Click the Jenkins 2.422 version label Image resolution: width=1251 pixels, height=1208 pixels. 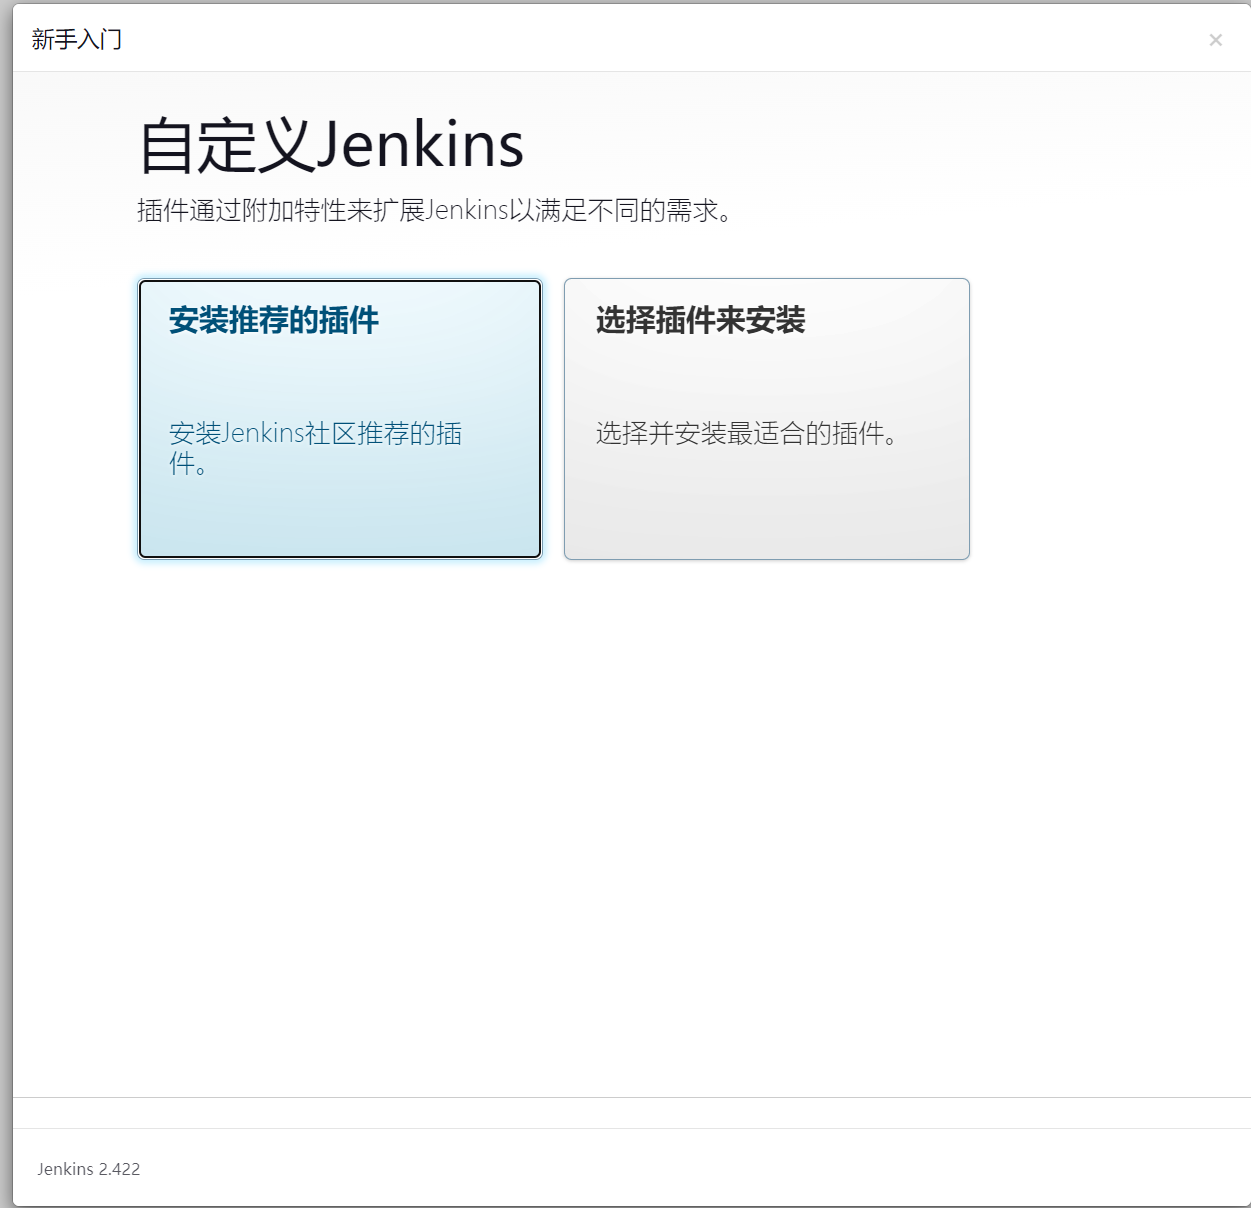point(89,1169)
